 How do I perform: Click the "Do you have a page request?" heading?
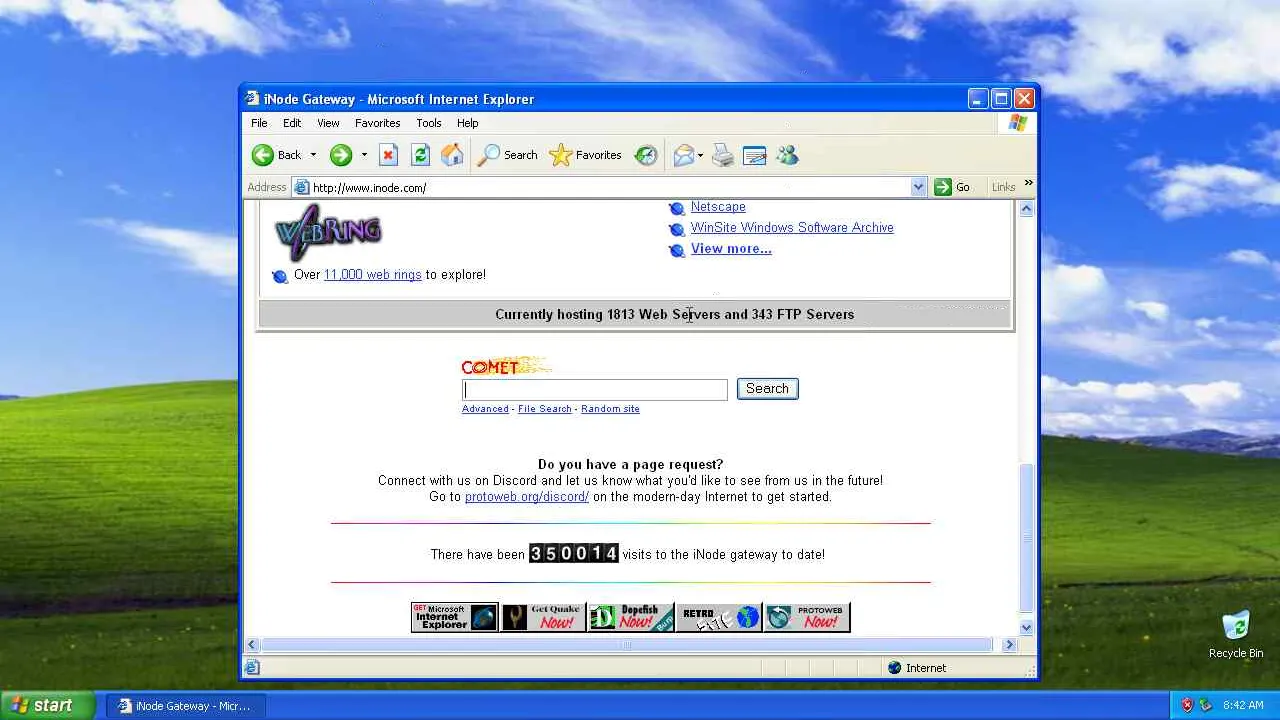coord(630,465)
